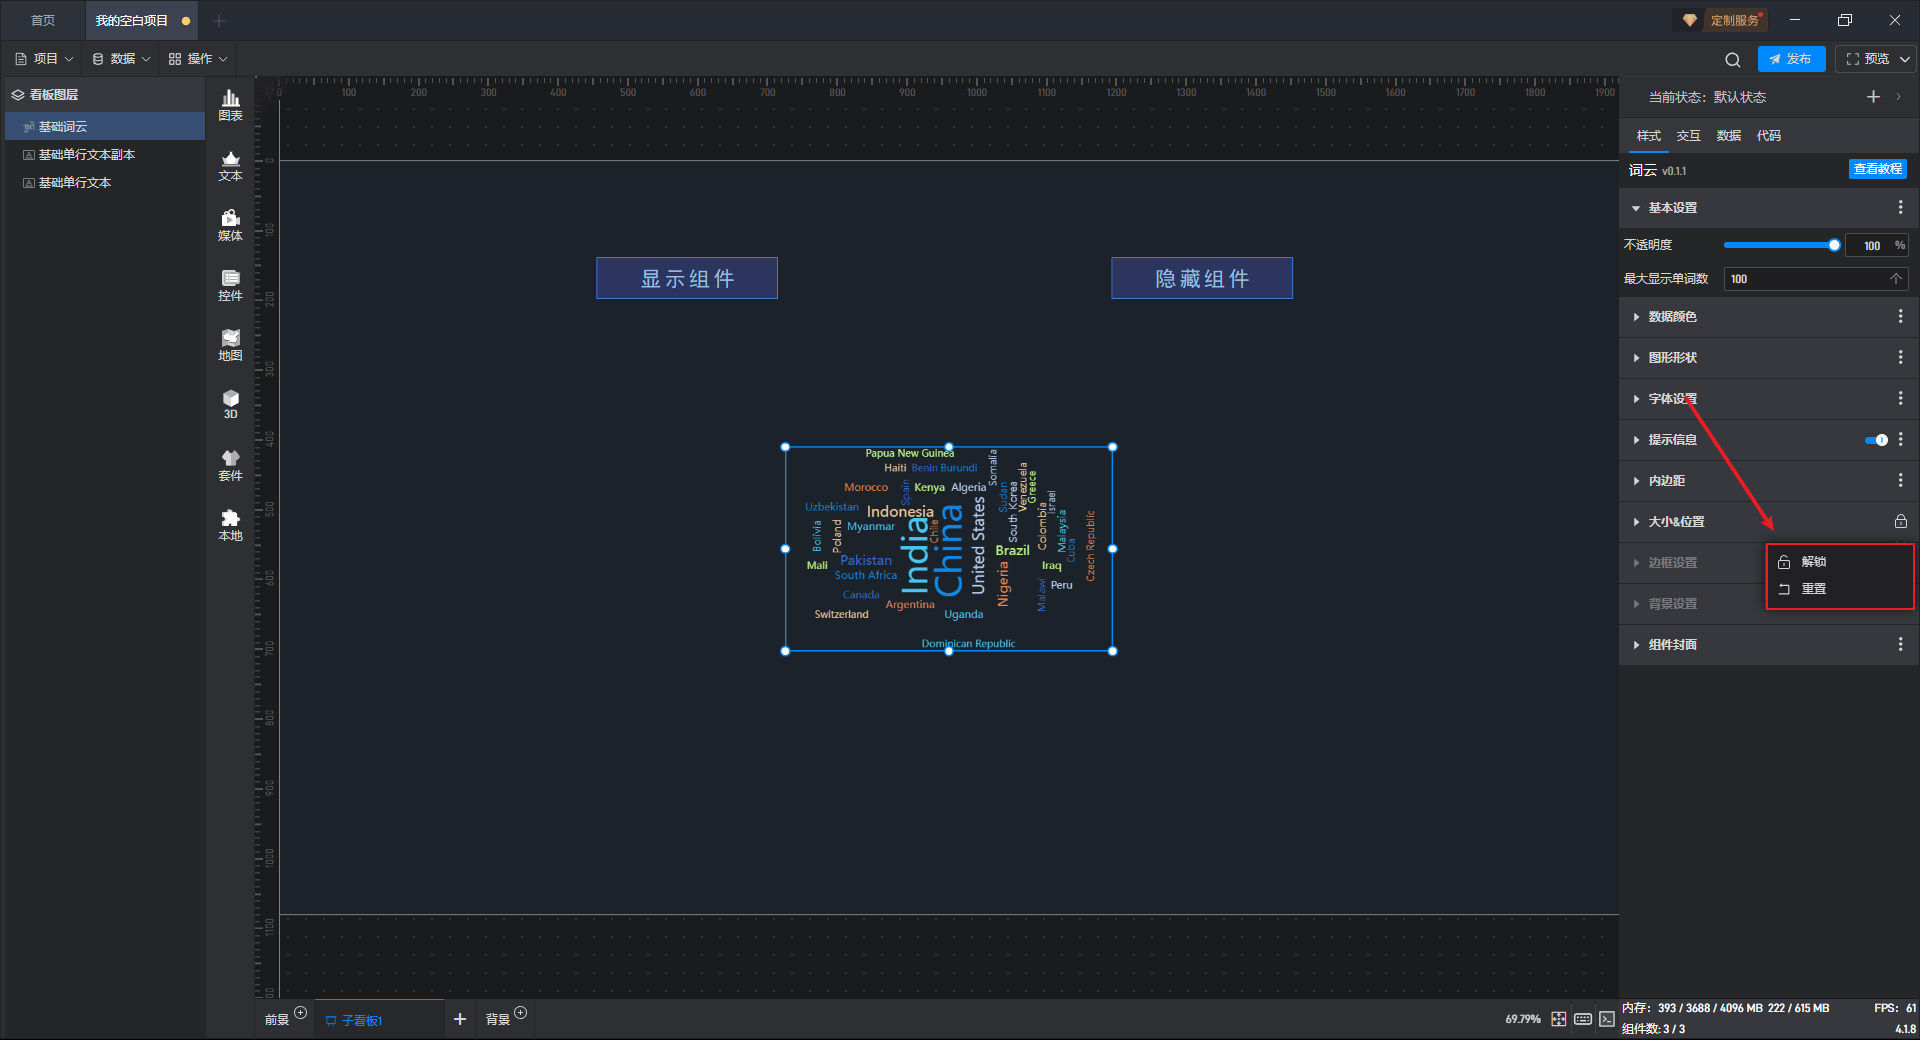
Task: Switch to the 交互 tab
Action: (1688, 136)
